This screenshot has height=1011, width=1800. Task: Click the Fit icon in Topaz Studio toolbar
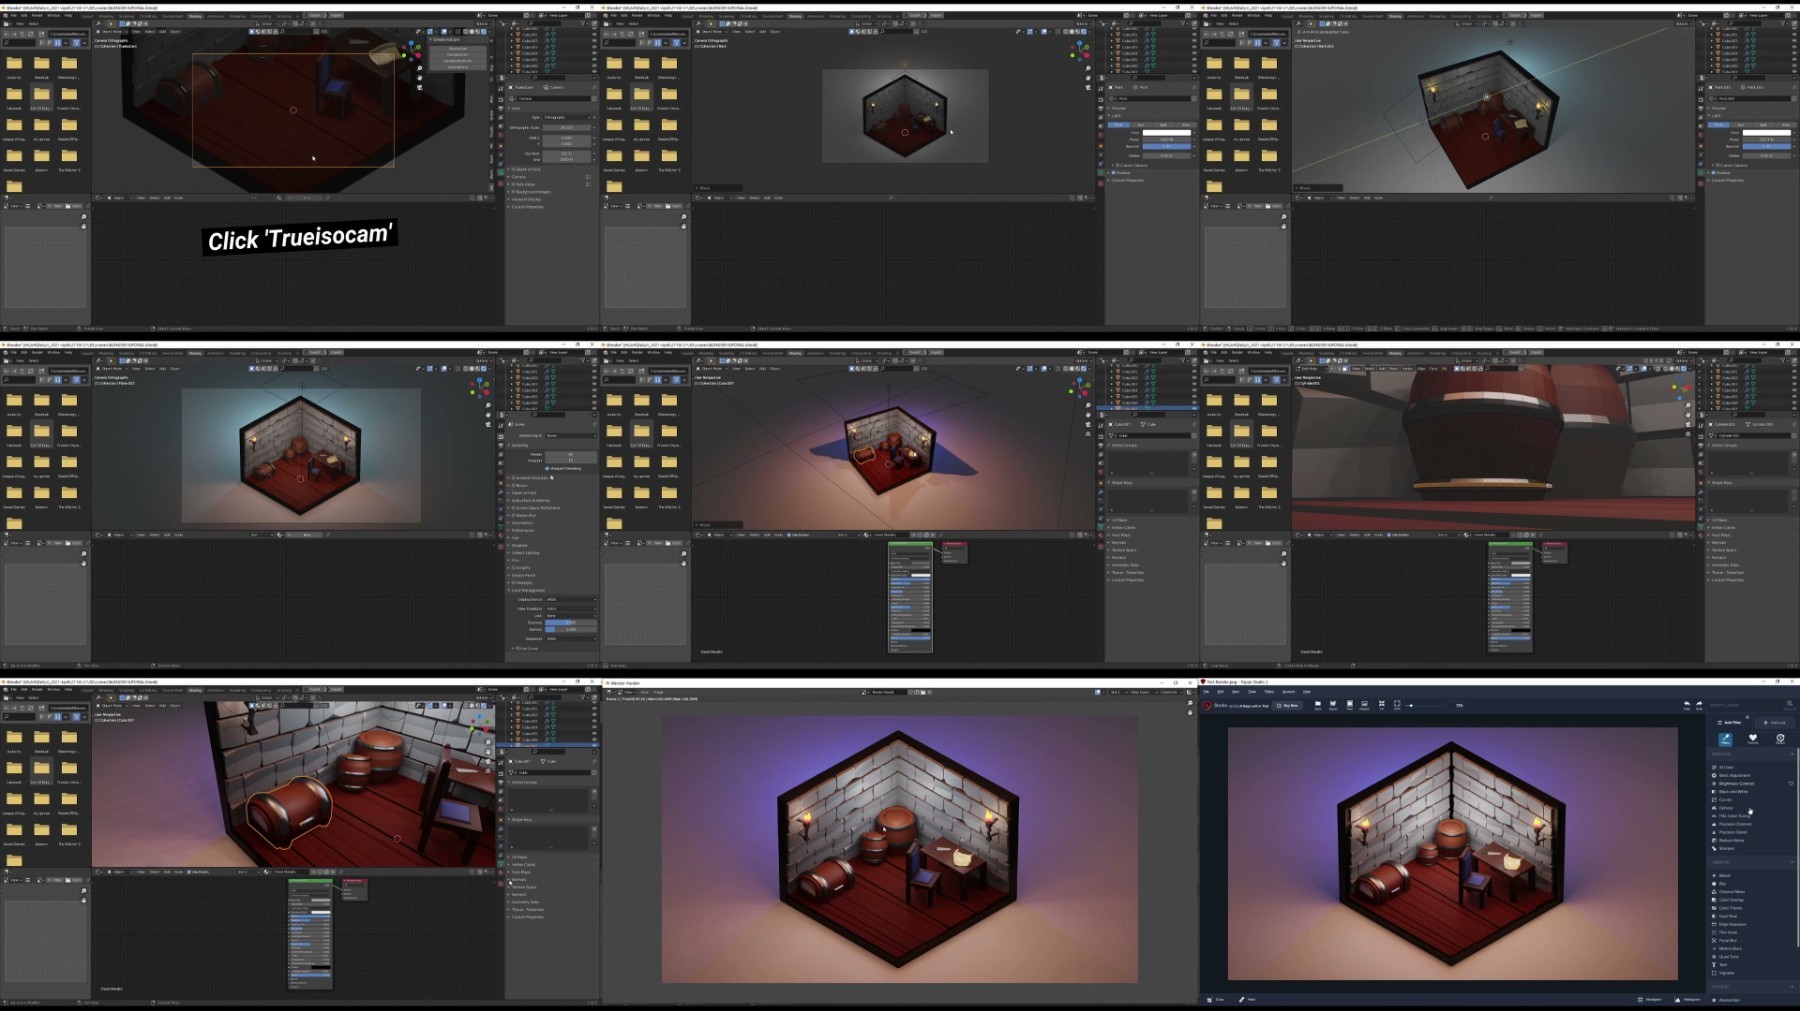[1382, 705]
